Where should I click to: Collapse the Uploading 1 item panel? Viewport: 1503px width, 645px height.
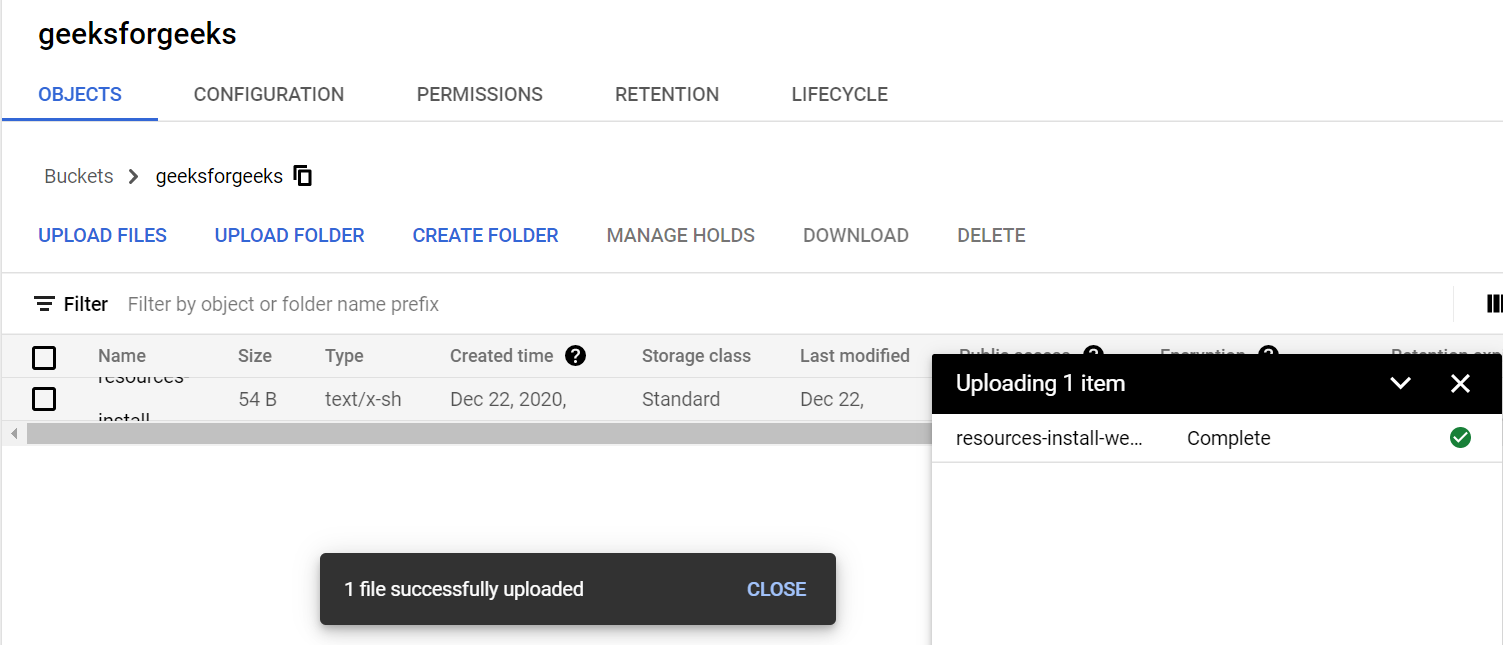coord(1400,383)
